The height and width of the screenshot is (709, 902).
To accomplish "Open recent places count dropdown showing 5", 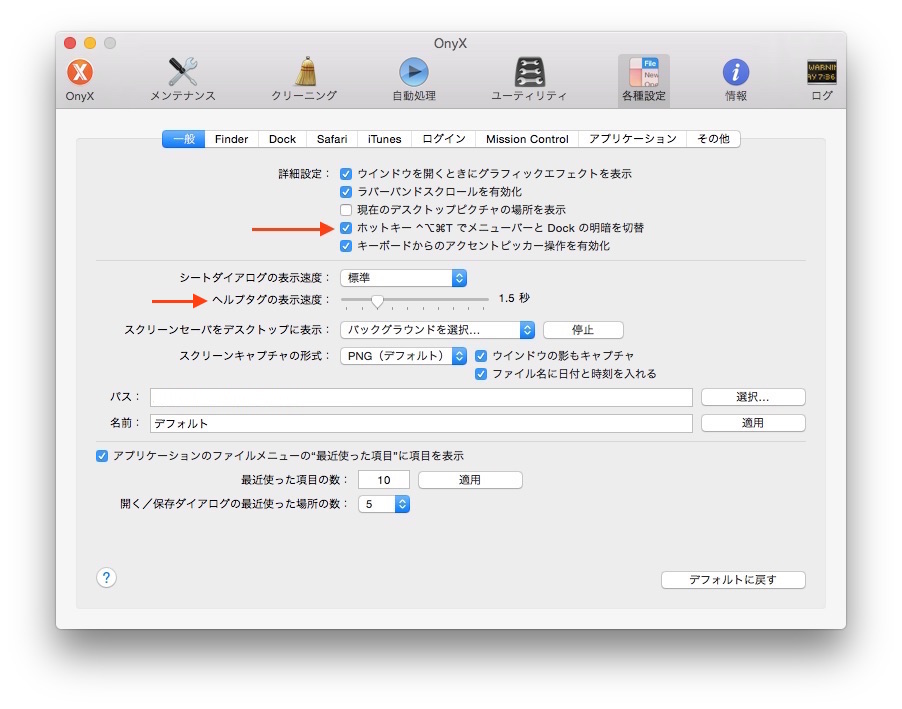I will pyautogui.click(x=384, y=504).
